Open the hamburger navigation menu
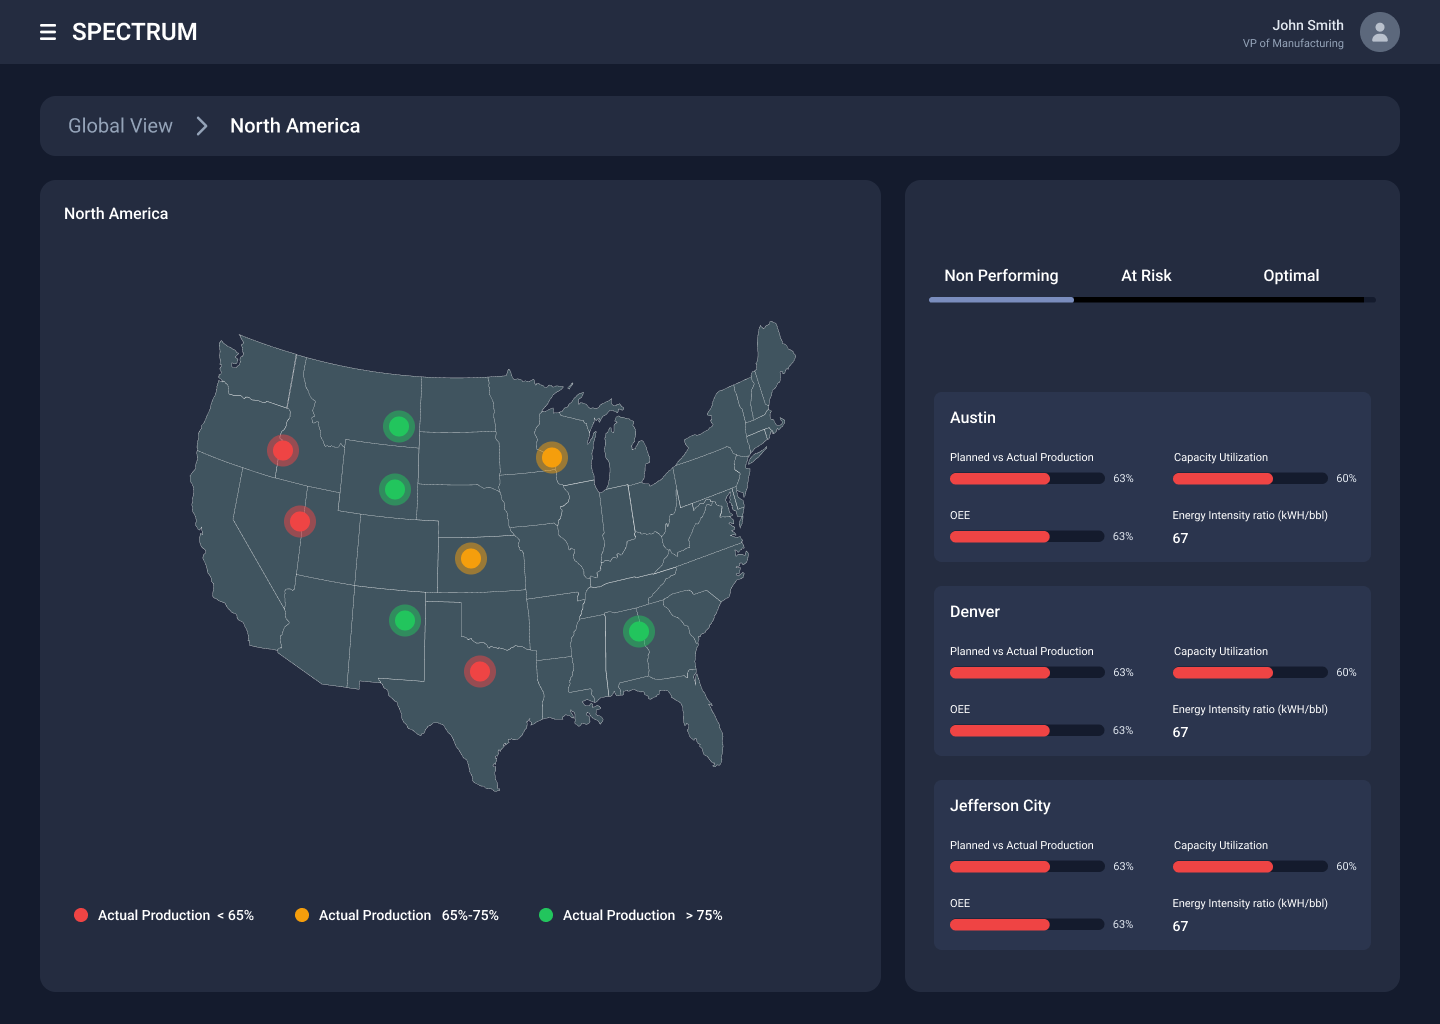This screenshot has height=1024, width=1440. (48, 32)
